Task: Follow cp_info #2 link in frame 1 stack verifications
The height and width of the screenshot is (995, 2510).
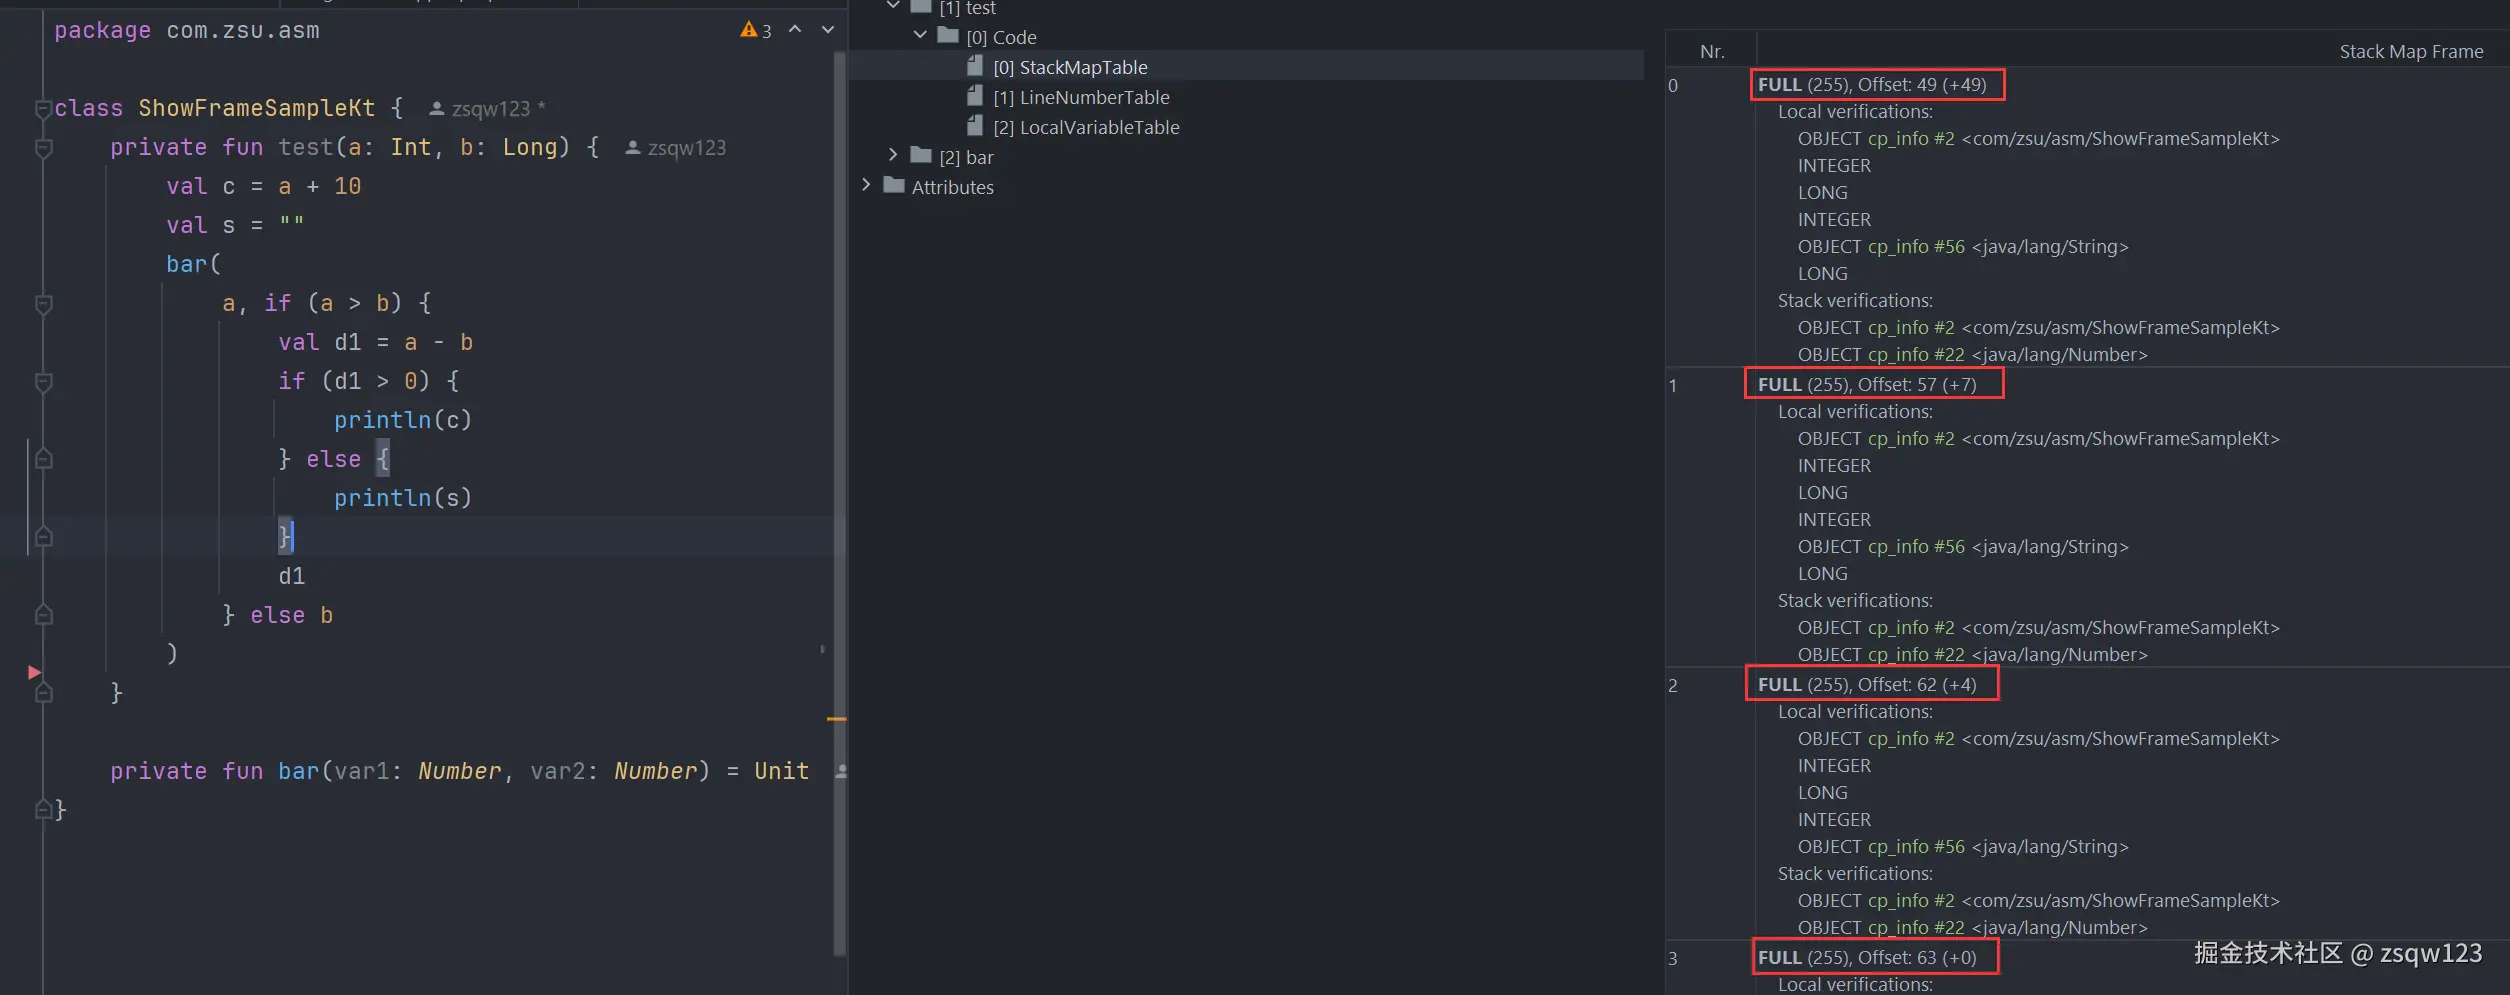Action: point(1911,628)
